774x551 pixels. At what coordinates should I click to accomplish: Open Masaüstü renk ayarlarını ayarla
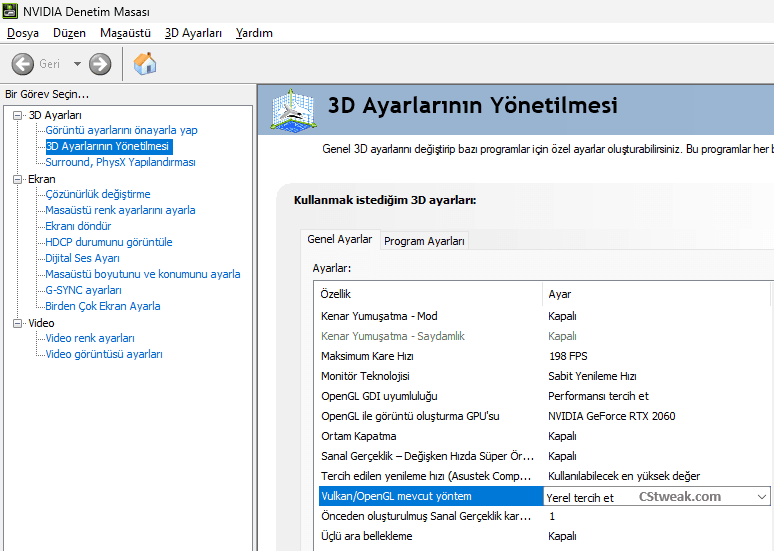coord(120,210)
